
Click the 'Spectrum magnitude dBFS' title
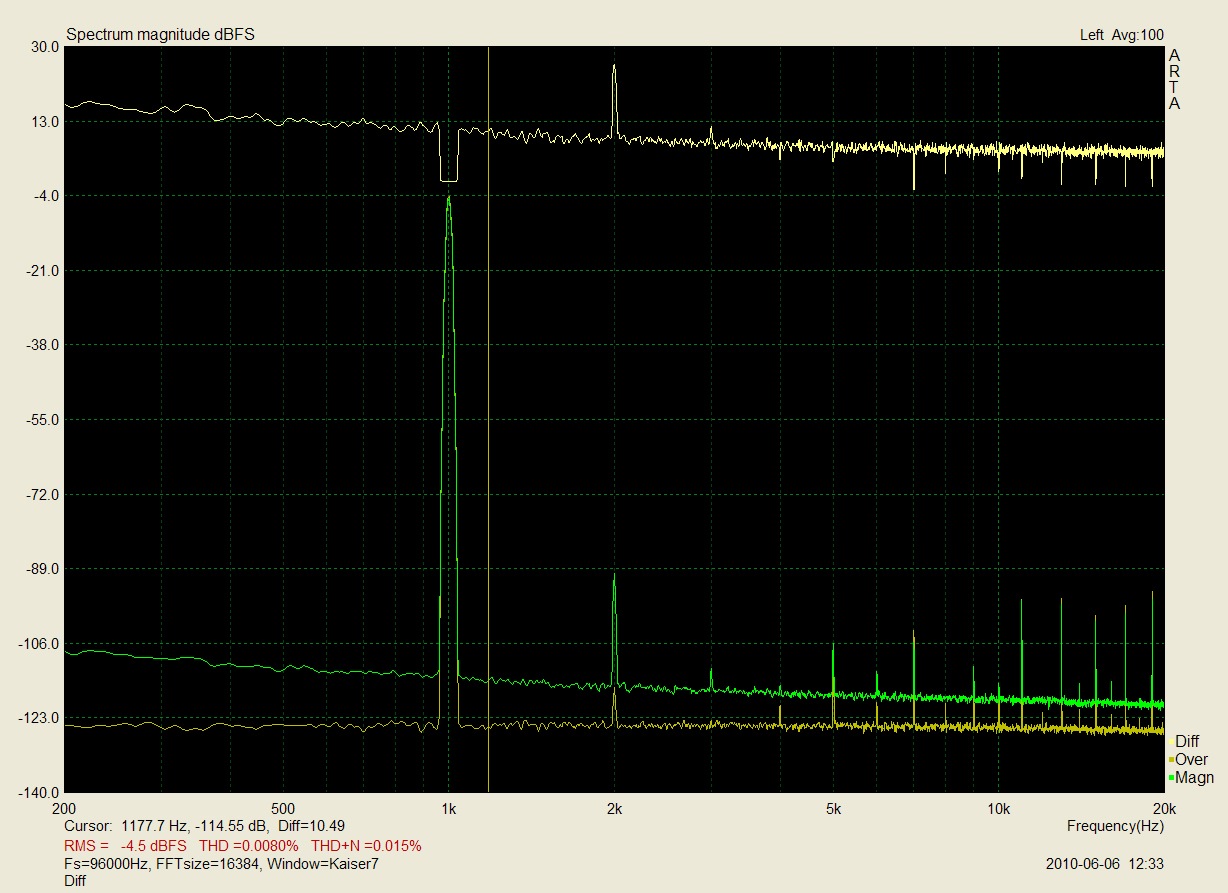tap(160, 35)
